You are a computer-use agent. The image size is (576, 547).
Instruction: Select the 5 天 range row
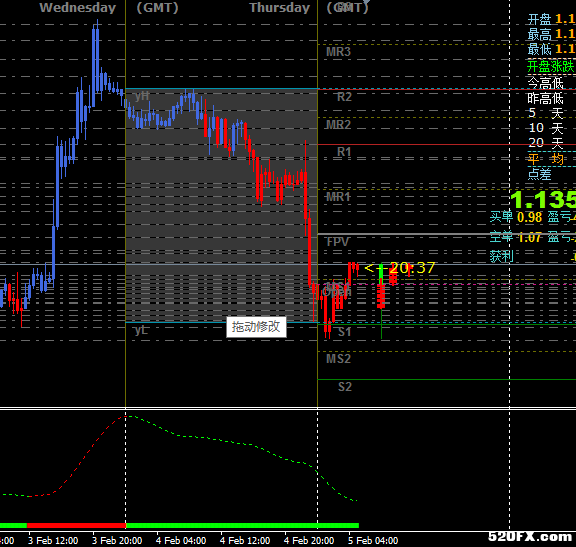point(546,113)
